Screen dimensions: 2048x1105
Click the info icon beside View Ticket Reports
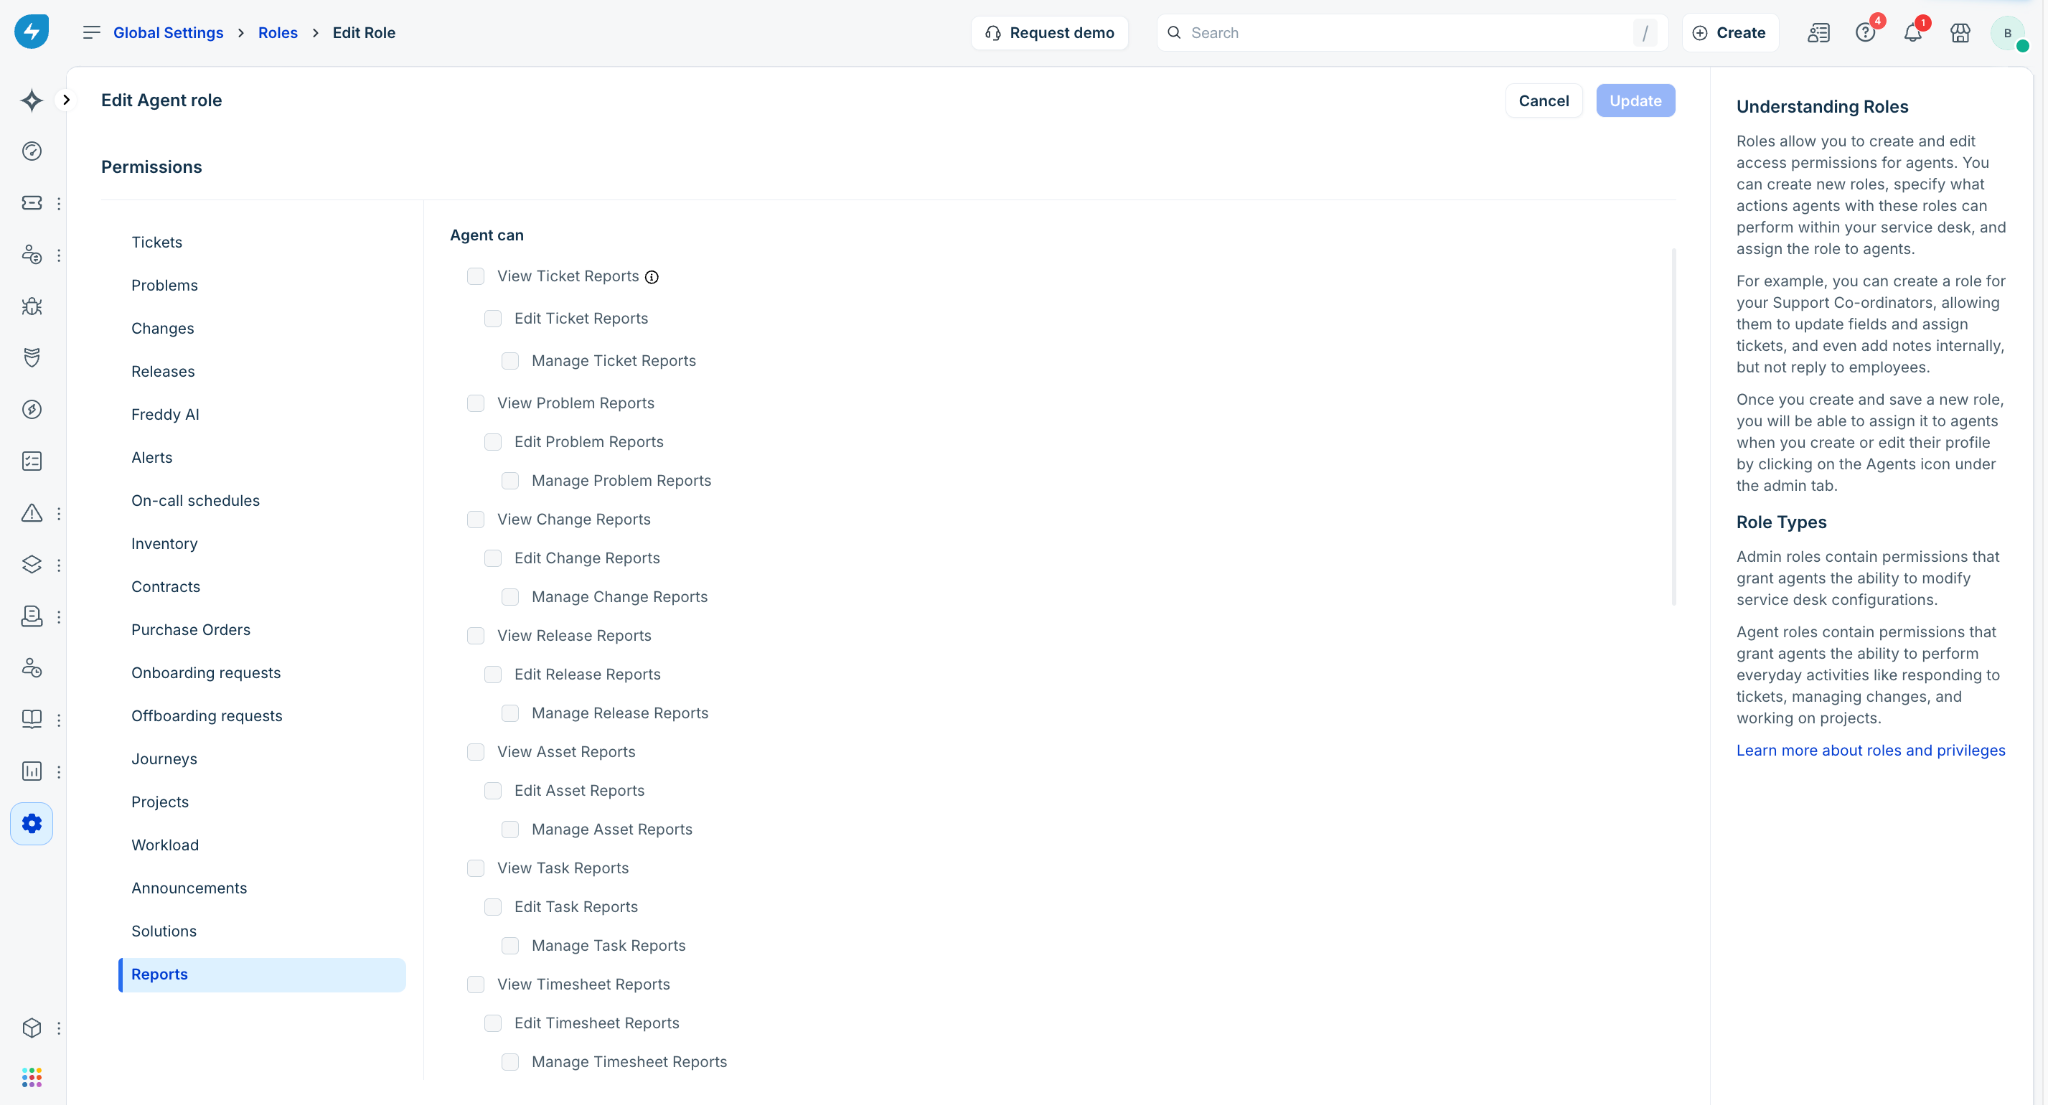point(652,277)
